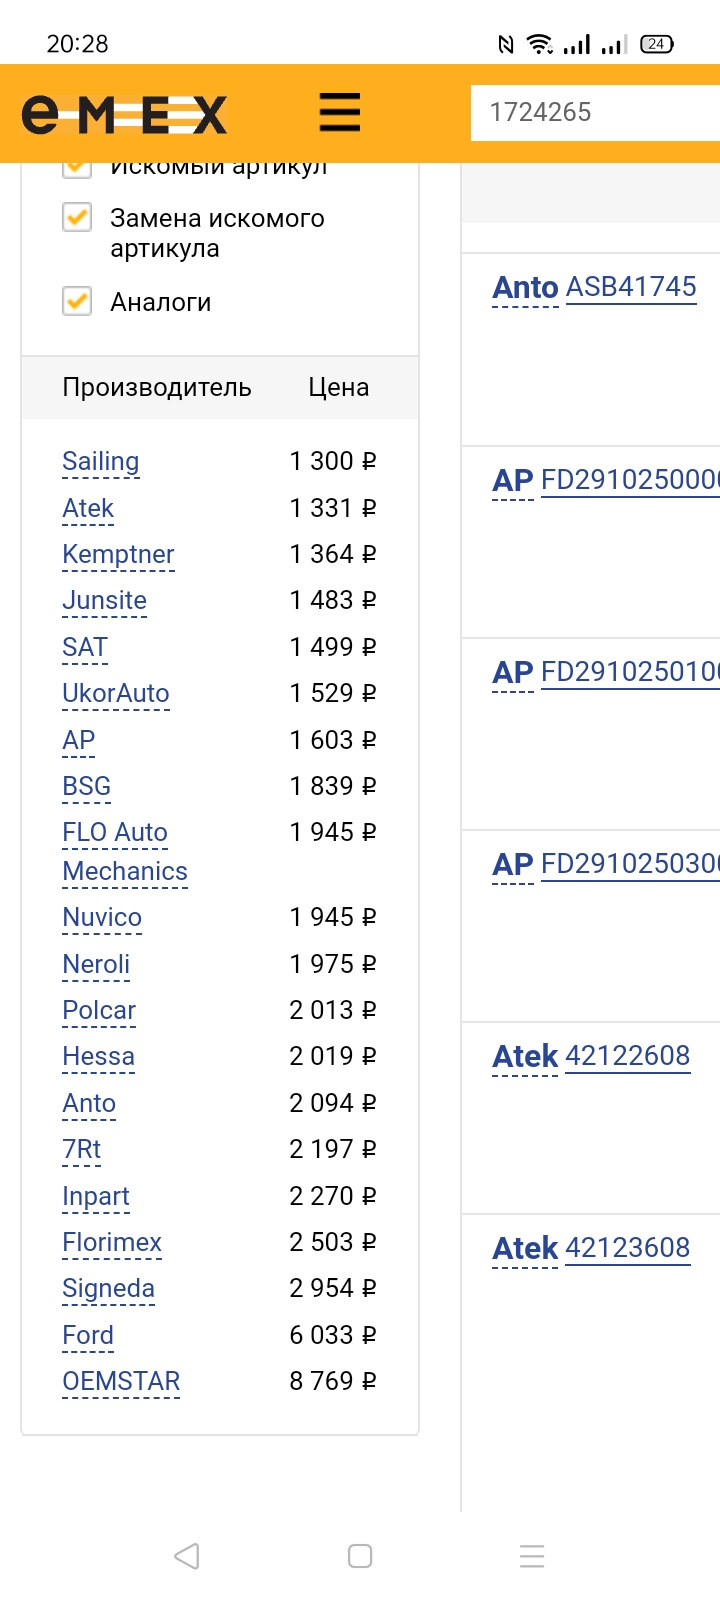Open the Atek 42122608 part link

(x=627, y=1056)
